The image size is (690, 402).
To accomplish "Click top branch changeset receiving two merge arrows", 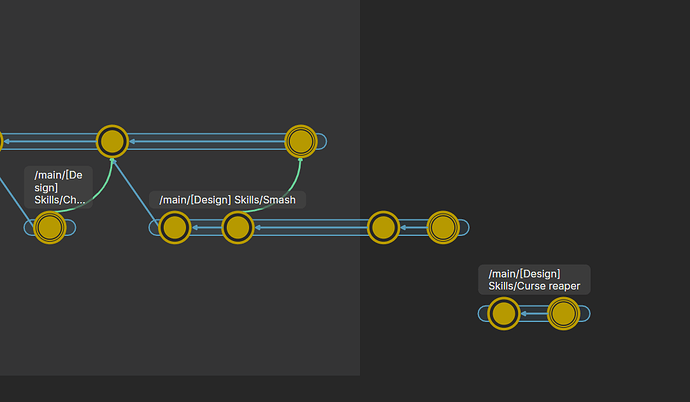I will pos(112,142).
